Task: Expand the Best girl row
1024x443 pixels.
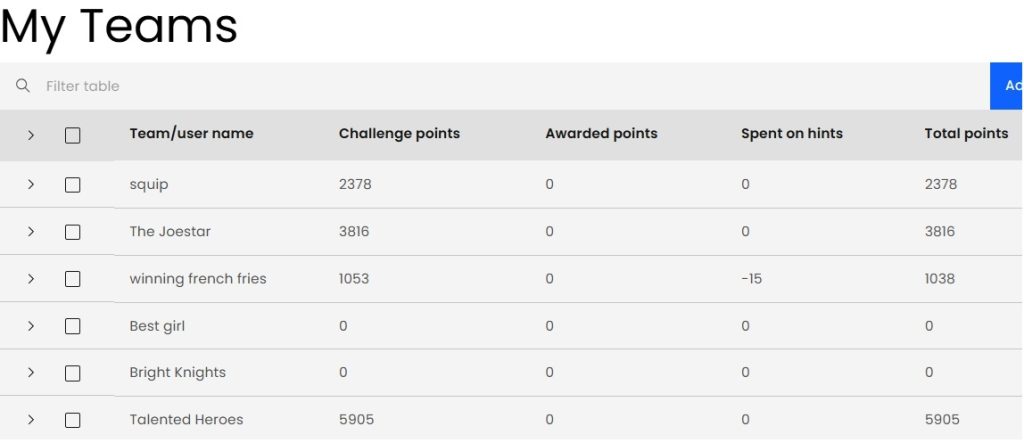Action: [31, 326]
